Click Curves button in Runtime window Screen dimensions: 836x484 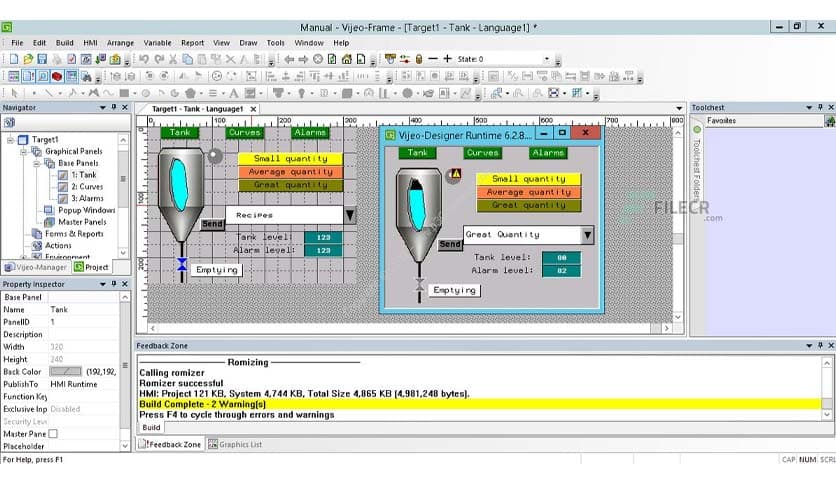[483, 153]
